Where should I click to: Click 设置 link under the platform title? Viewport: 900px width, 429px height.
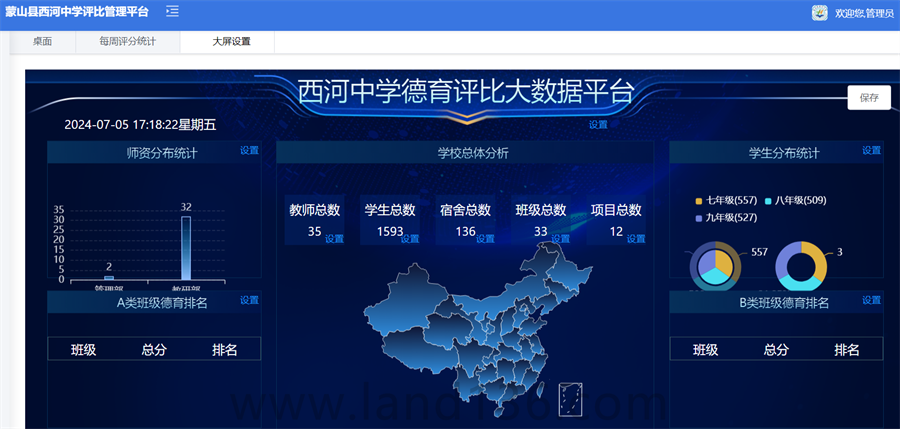(598, 125)
